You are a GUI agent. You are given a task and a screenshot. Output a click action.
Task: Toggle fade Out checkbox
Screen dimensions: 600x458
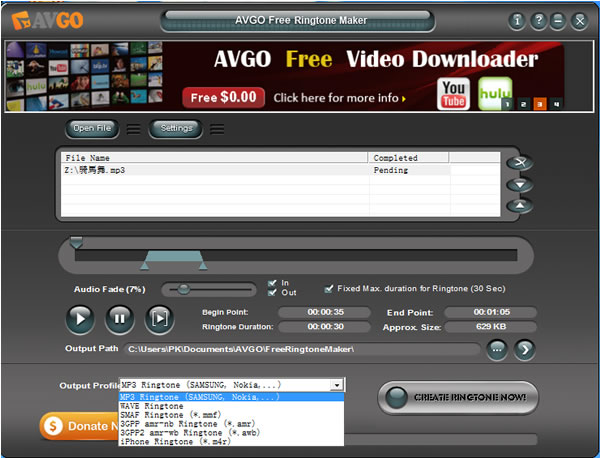272,293
